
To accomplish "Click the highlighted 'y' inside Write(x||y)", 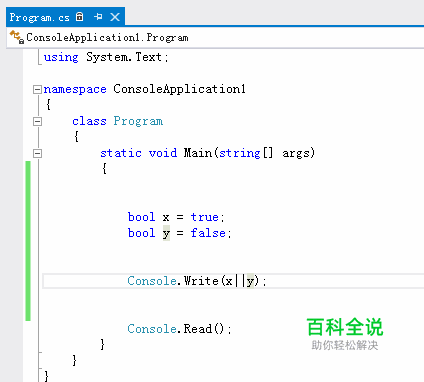I will coord(250,281).
